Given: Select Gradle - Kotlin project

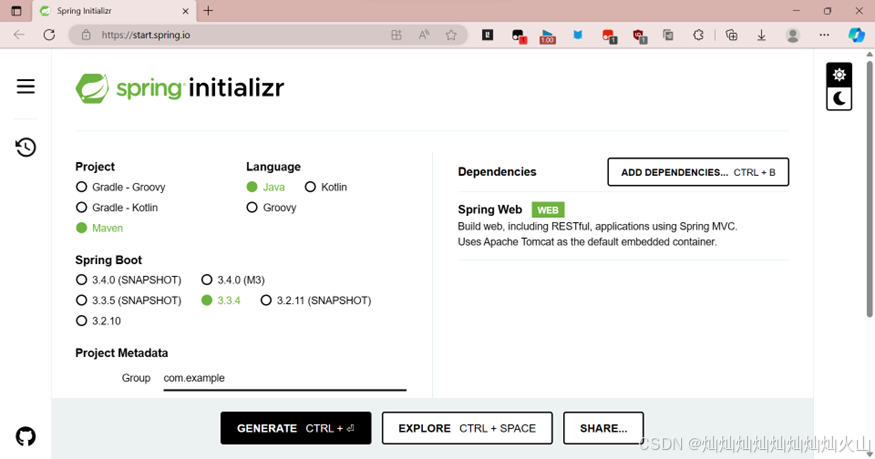Looking at the screenshot, I should click(117, 207).
